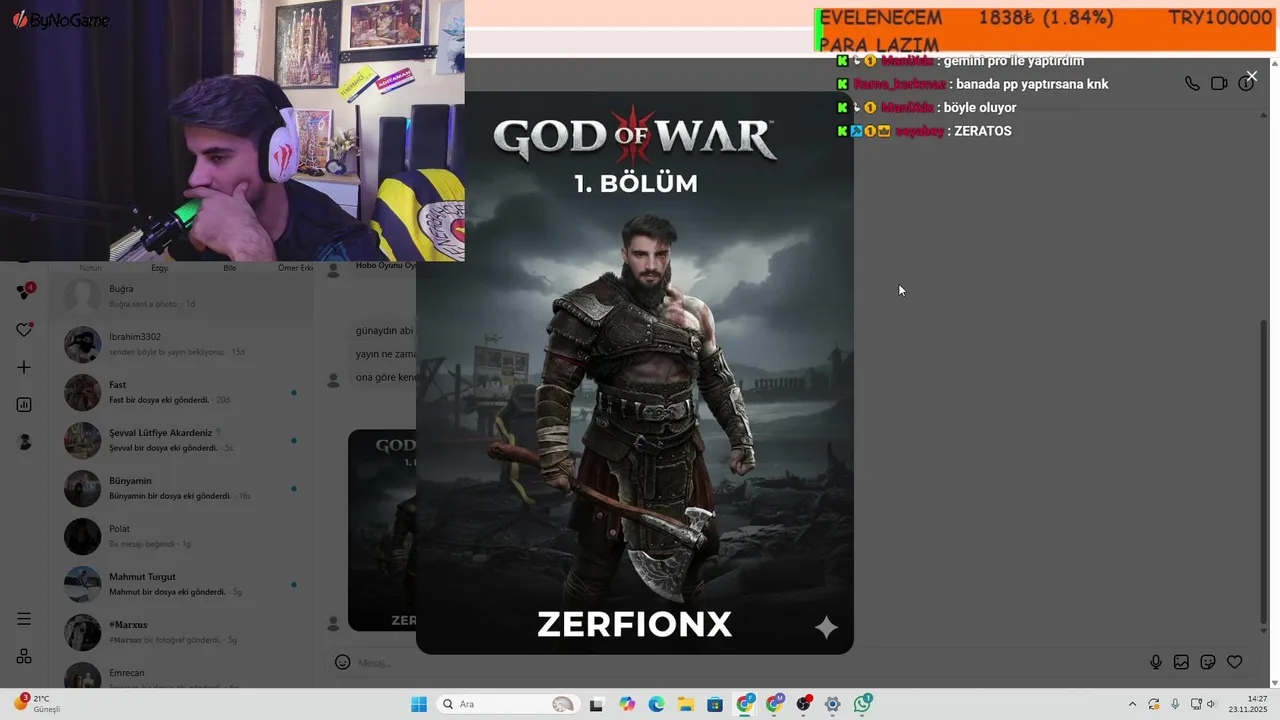The image size is (1280, 720).
Task: Open the emoji picker in message box
Action: 343,662
